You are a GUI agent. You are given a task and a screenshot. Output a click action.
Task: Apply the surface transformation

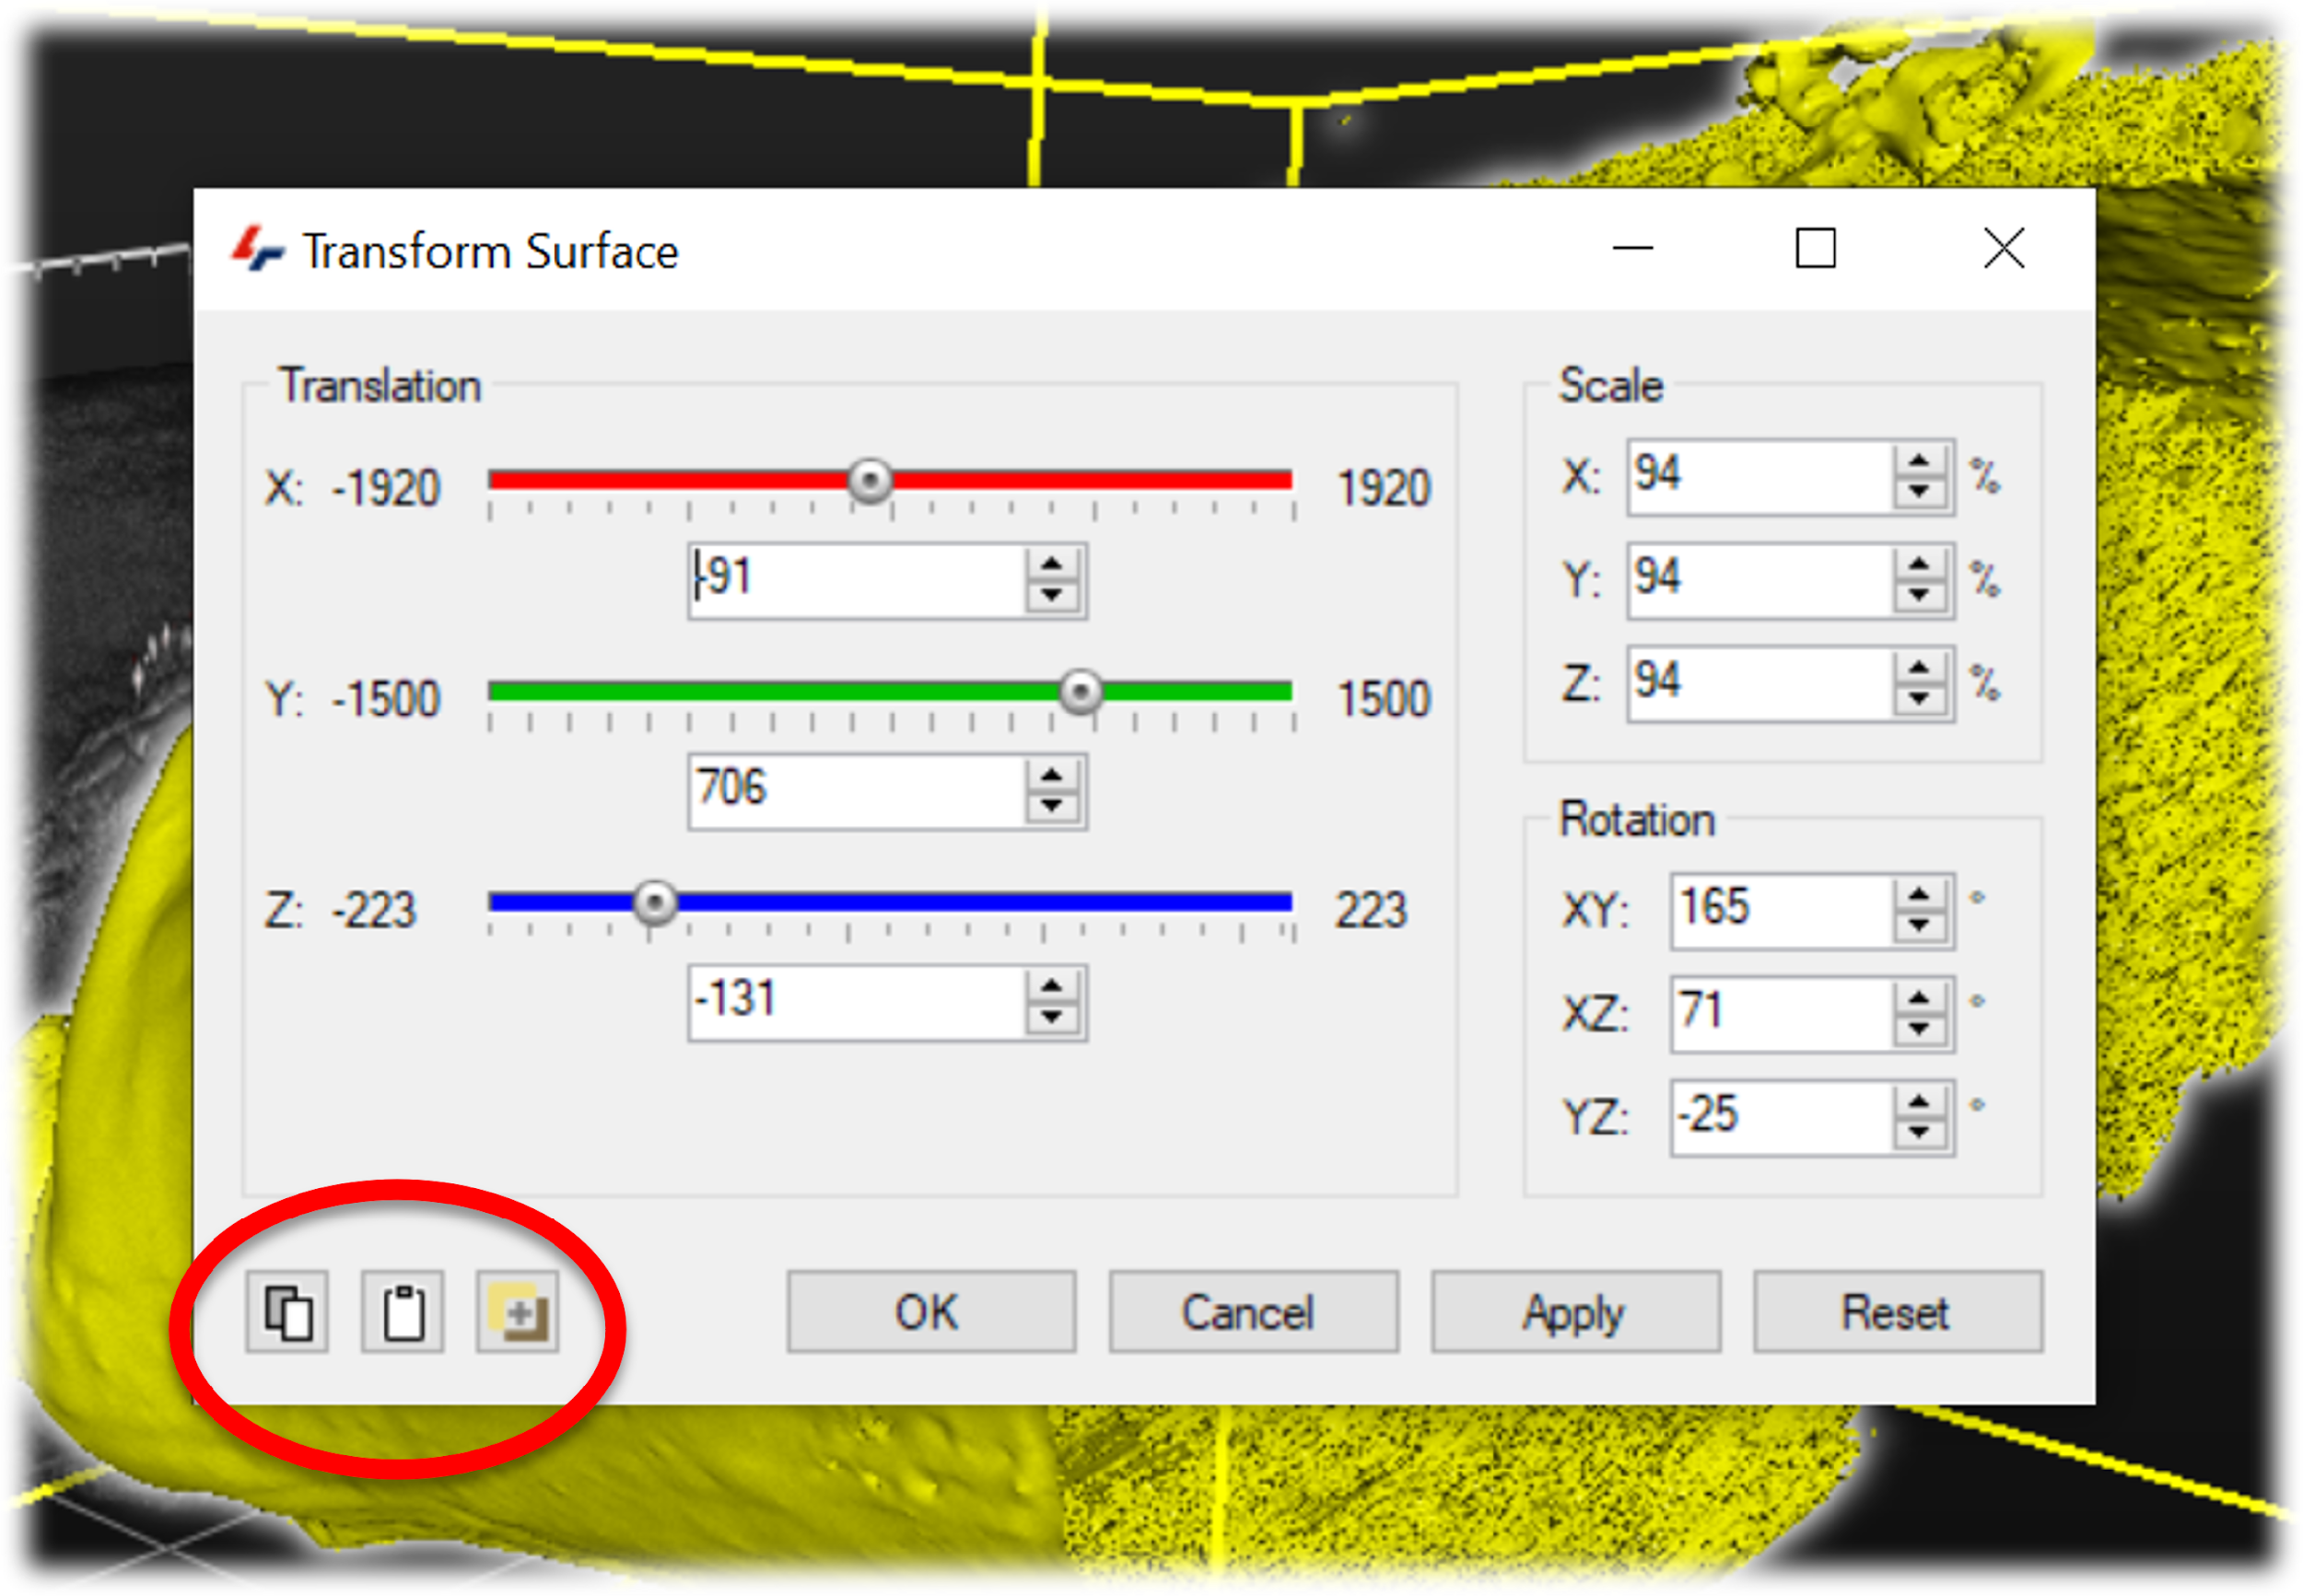pyautogui.click(x=1575, y=1311)
